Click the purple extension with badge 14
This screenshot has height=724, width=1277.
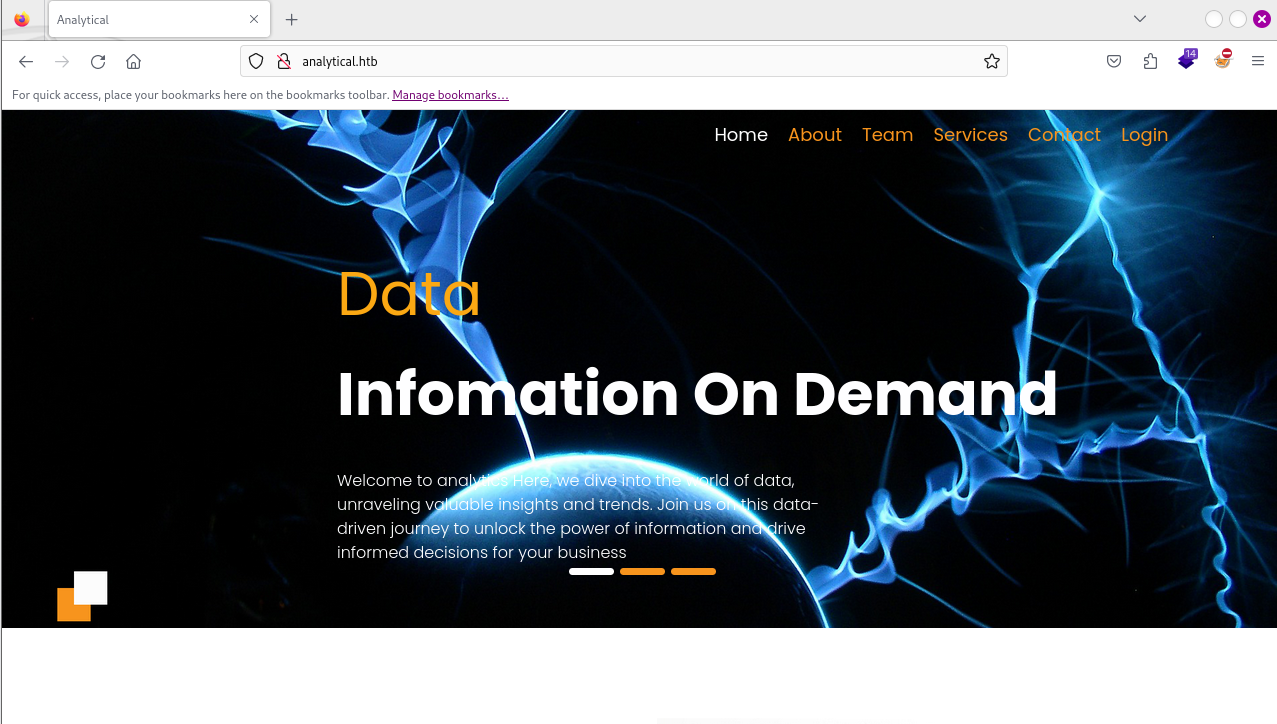click(1187, 60)
